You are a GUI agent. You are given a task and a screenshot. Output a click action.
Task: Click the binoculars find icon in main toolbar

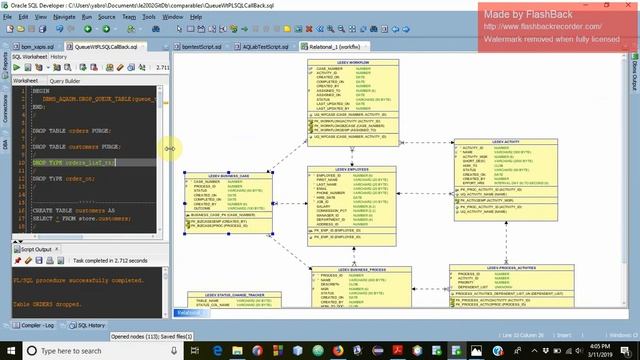click(156, 29)
